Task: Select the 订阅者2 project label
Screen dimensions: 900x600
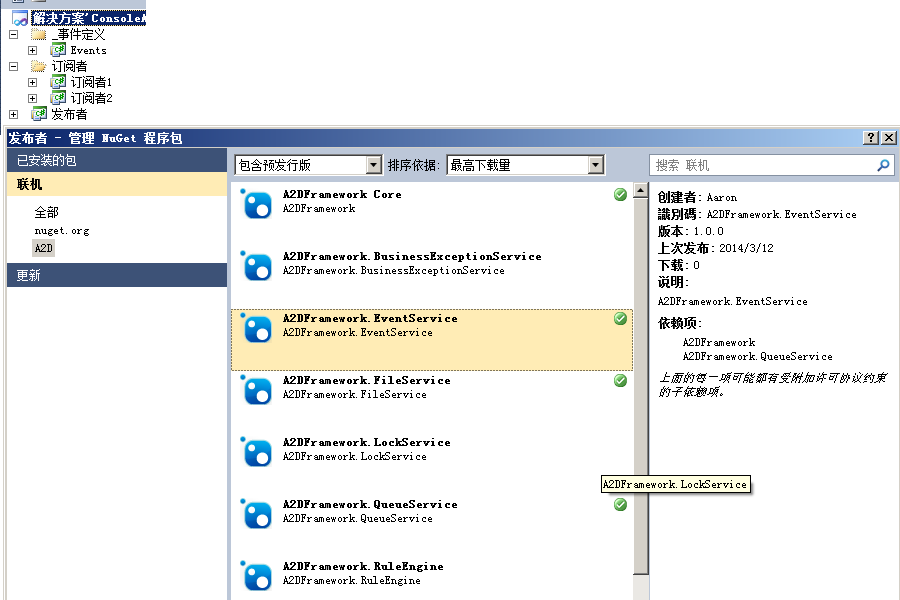Action: point(91,98)
